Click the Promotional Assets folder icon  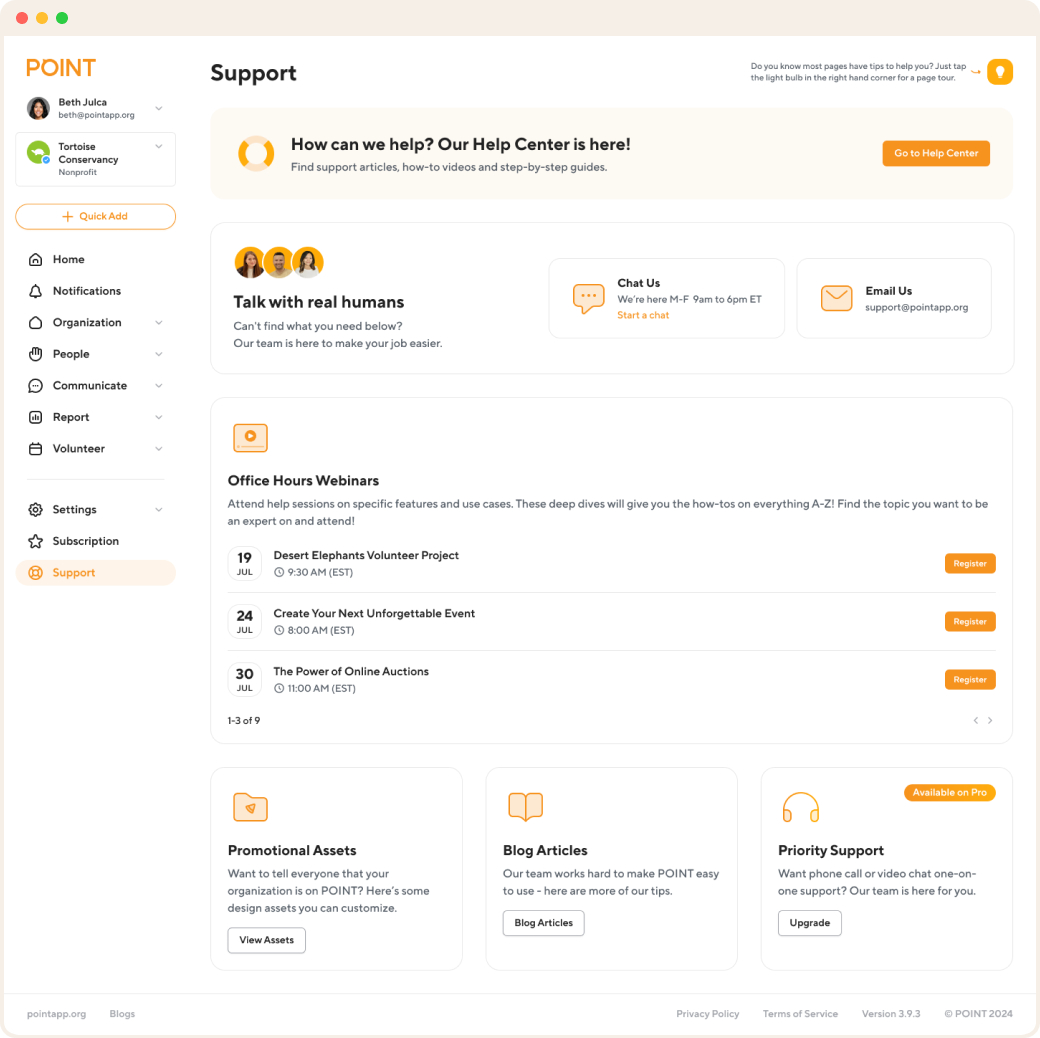click(250, 807)
